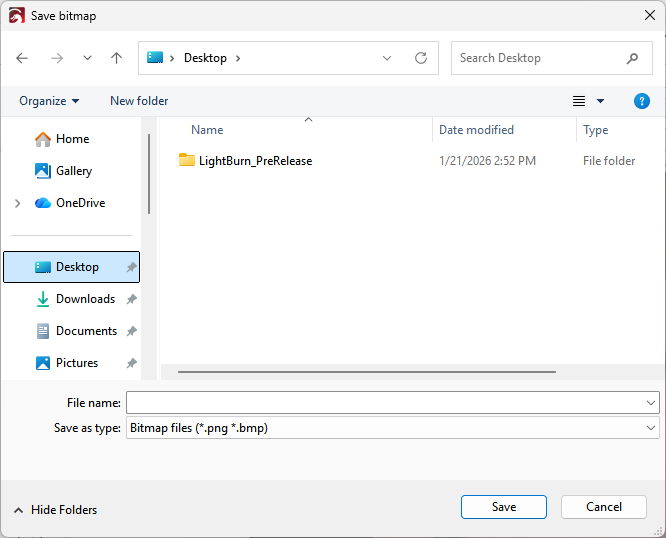Click the desktop icon in the address bar
This screenshot has width=666, height=538.
pyautogui.click(x=155, y=57)
